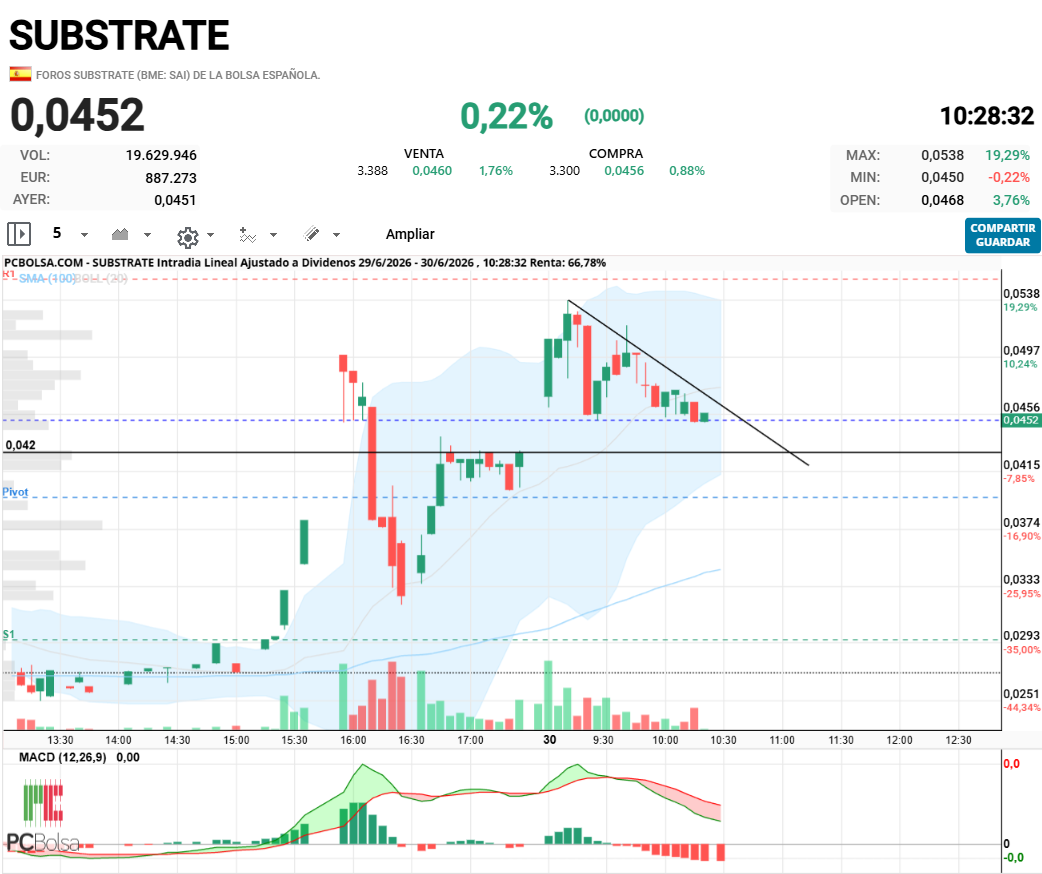This screenshot has width=1042, height=874.
Task: Expand the interval 5 dropdown arrow
Action: [84, 235]
